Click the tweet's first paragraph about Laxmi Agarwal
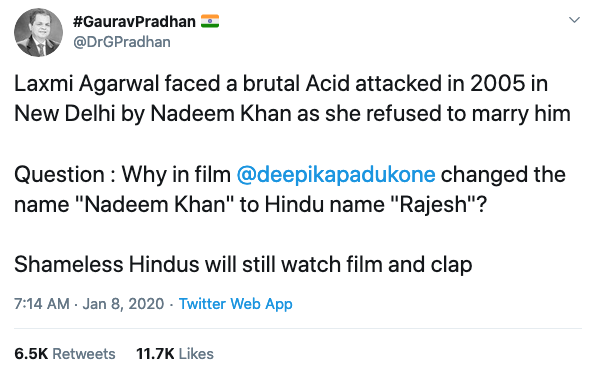The height and width of the screenshot is (377, 596). pyautogui.click(x=292, y=98)
